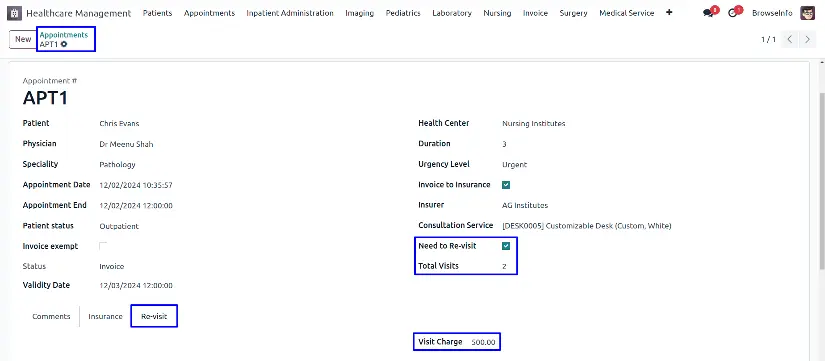Open the activities clock icon

pos(732,13)
